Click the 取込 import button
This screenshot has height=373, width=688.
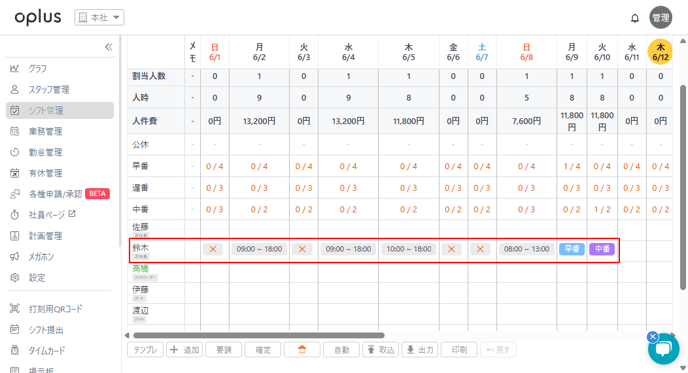[x=380, y=350]
